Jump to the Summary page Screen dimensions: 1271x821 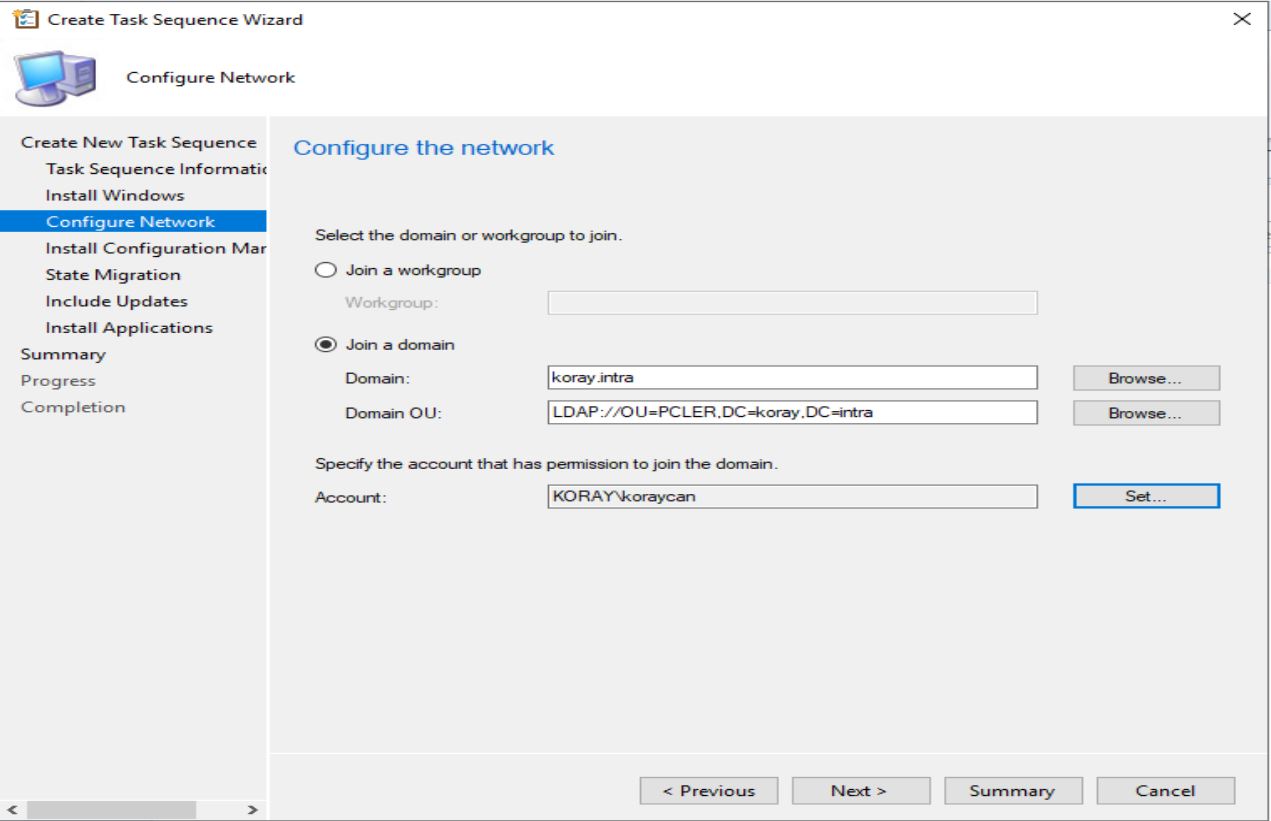click(x=1012, y=790)
